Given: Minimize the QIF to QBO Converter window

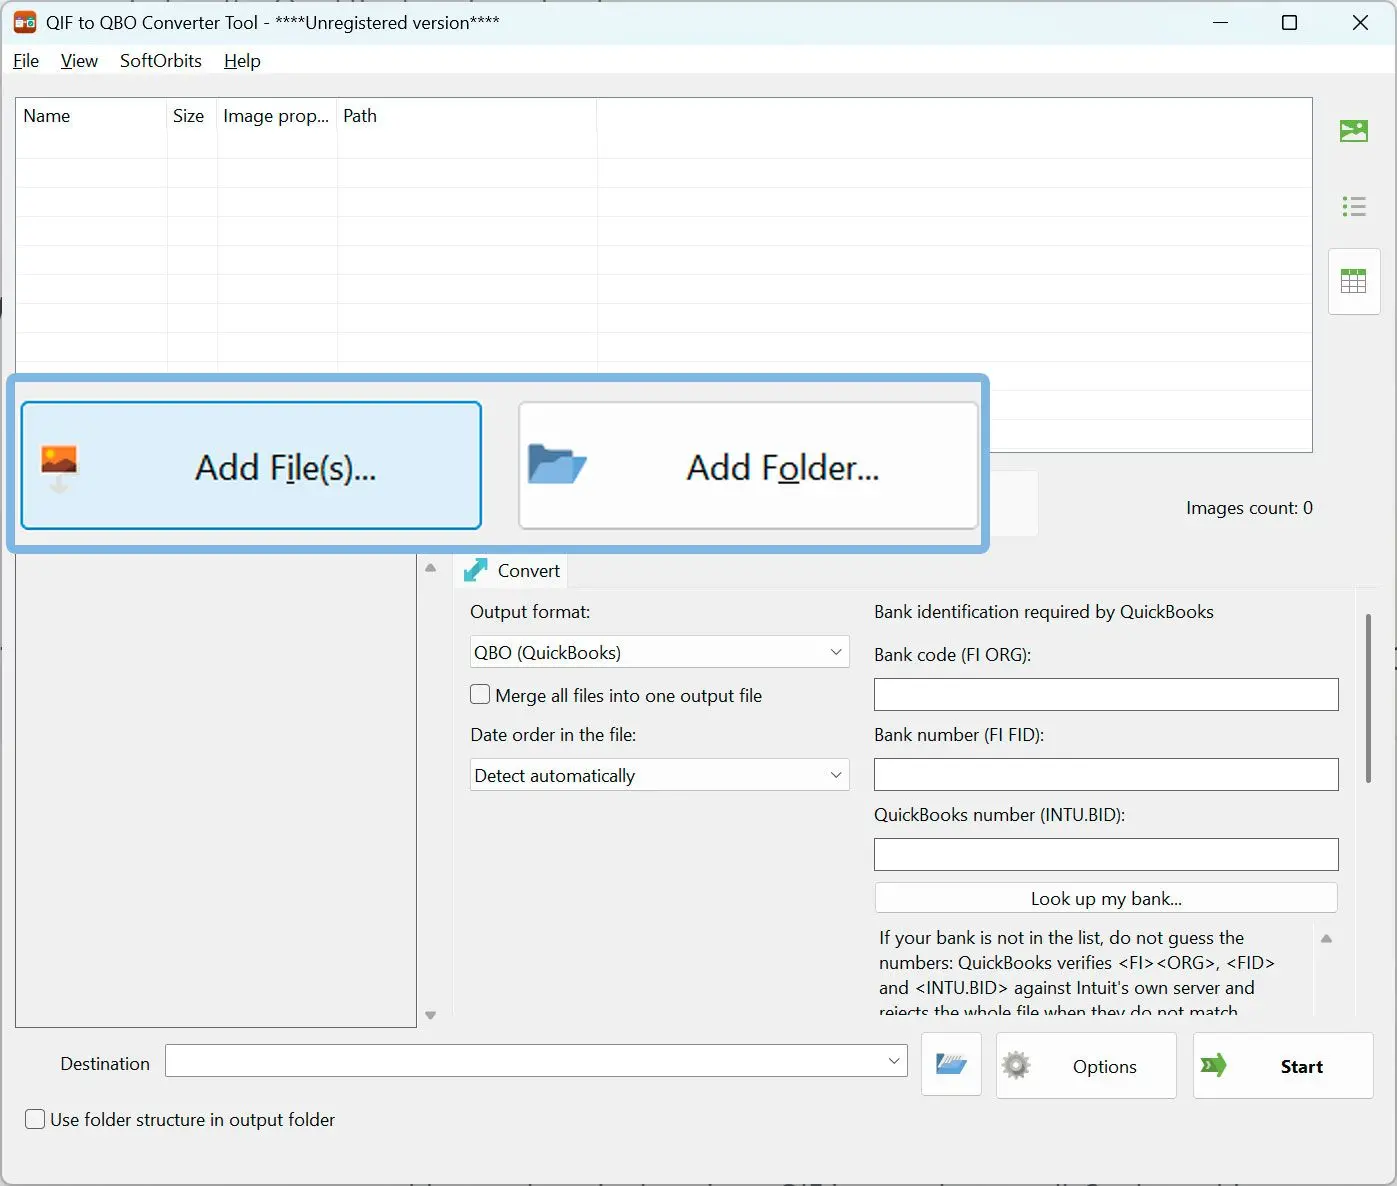Looking at the screenshot, I should pyautogui.click(x=1220, y=22).
